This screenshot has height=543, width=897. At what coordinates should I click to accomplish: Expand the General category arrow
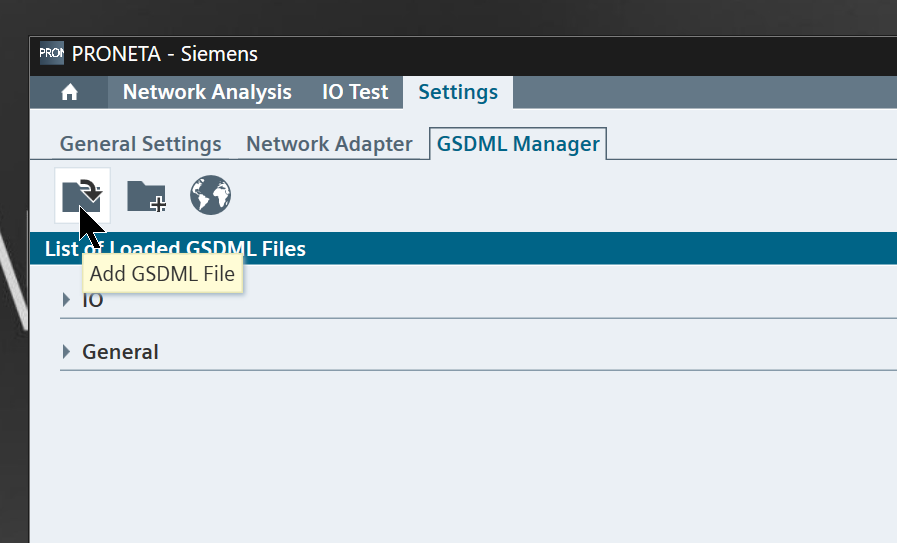[66, 351]
